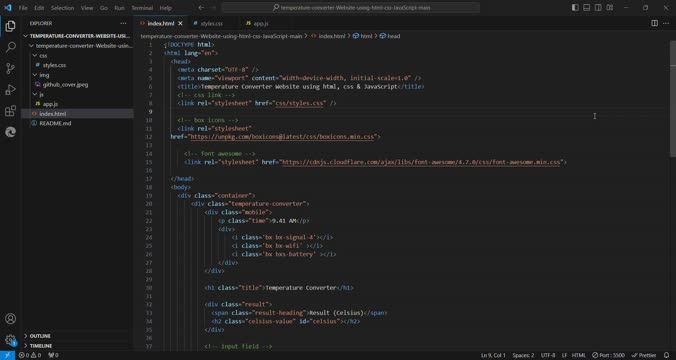Click the command center search box
The image size is (676, 360).
tap(351, 7)
